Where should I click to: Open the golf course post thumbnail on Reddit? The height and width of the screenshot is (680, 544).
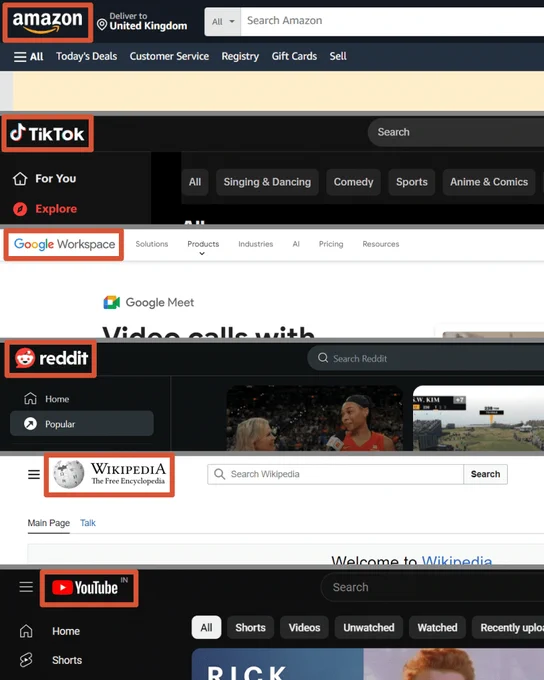point(478,418)
